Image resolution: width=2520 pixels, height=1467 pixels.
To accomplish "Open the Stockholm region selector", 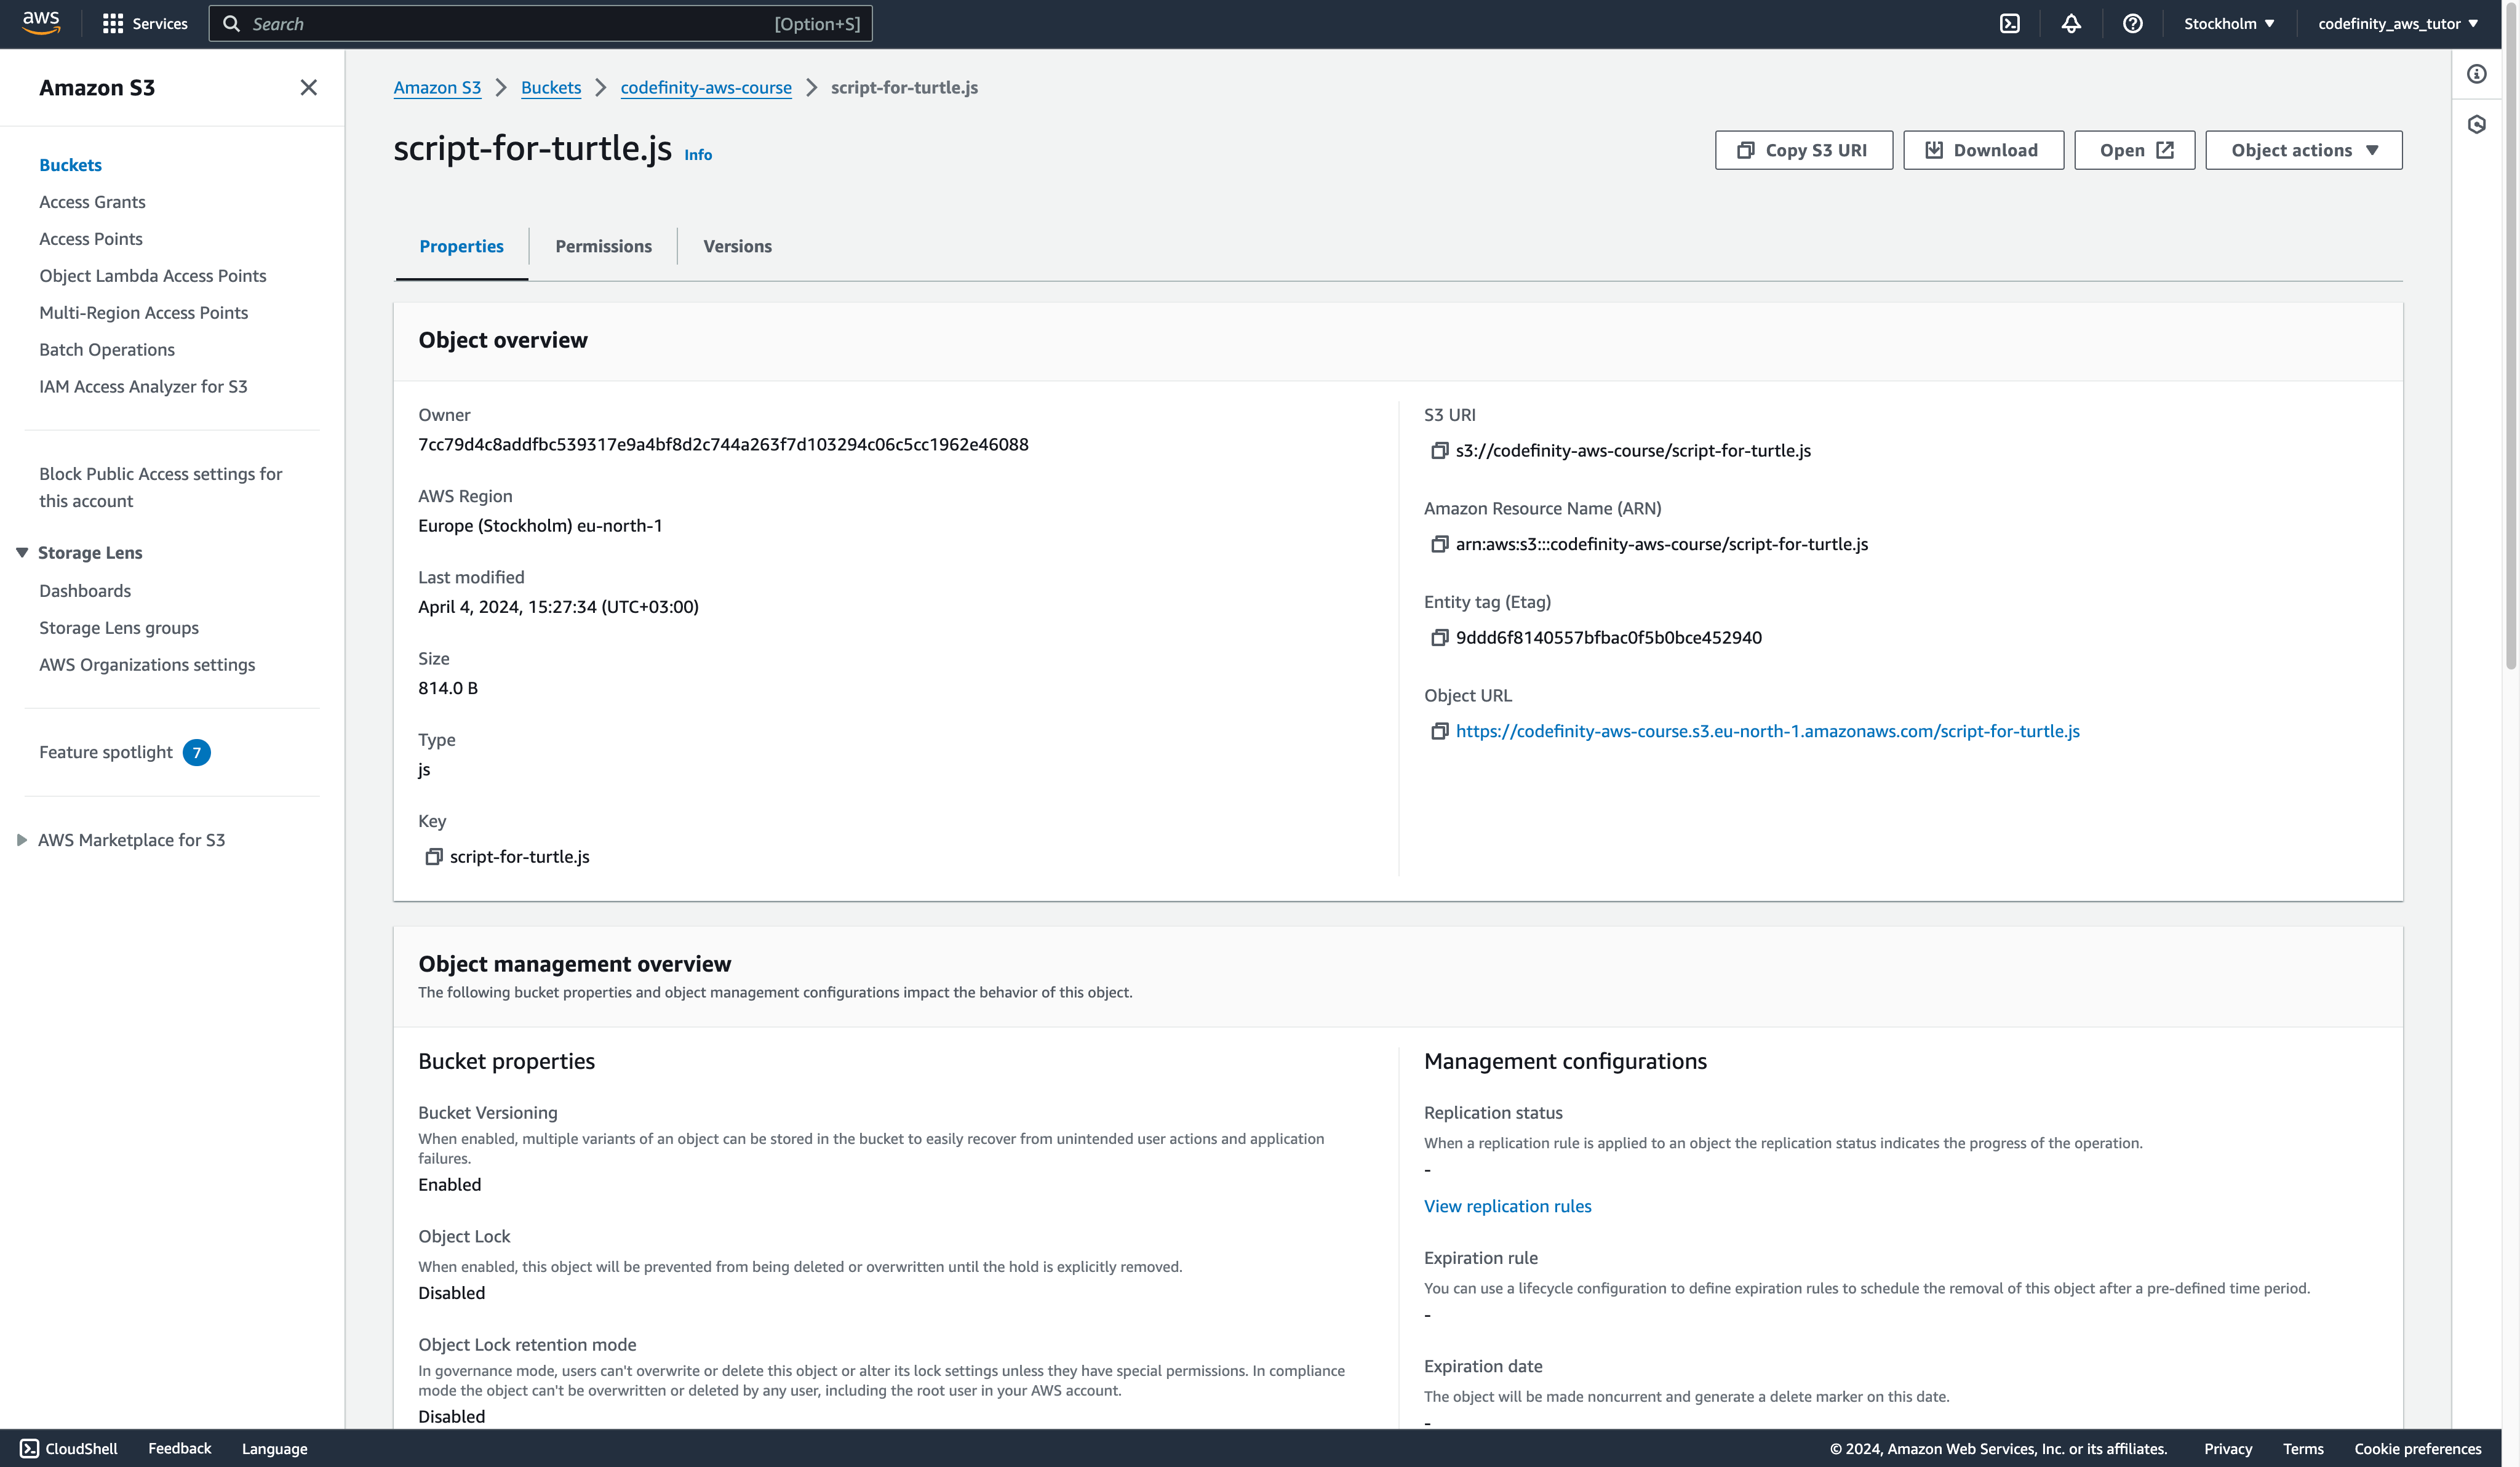I will [x=2228, y=24].
